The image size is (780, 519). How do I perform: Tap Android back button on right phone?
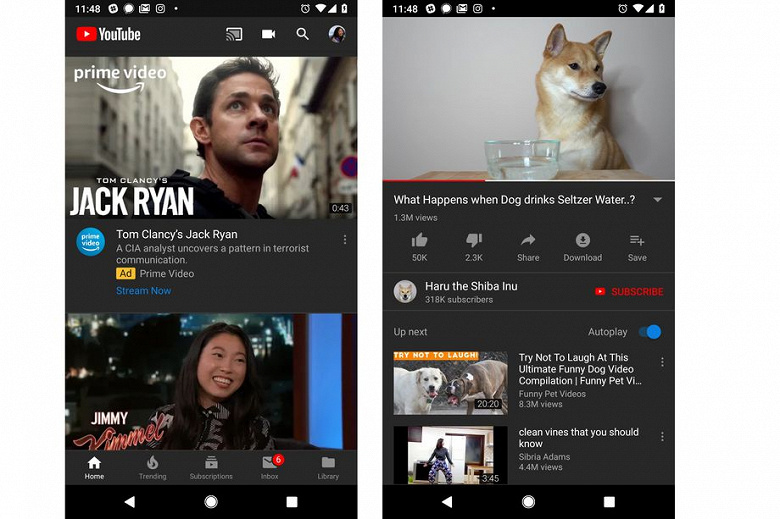(x=447, y=502)
